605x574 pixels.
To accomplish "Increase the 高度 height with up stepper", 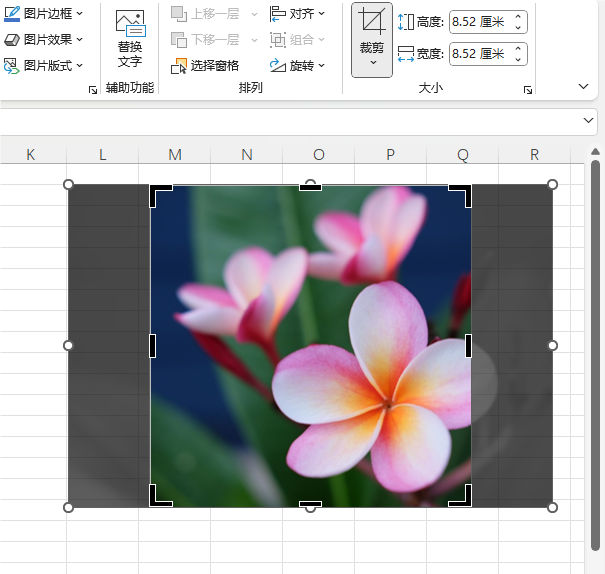I will point(518,17).
